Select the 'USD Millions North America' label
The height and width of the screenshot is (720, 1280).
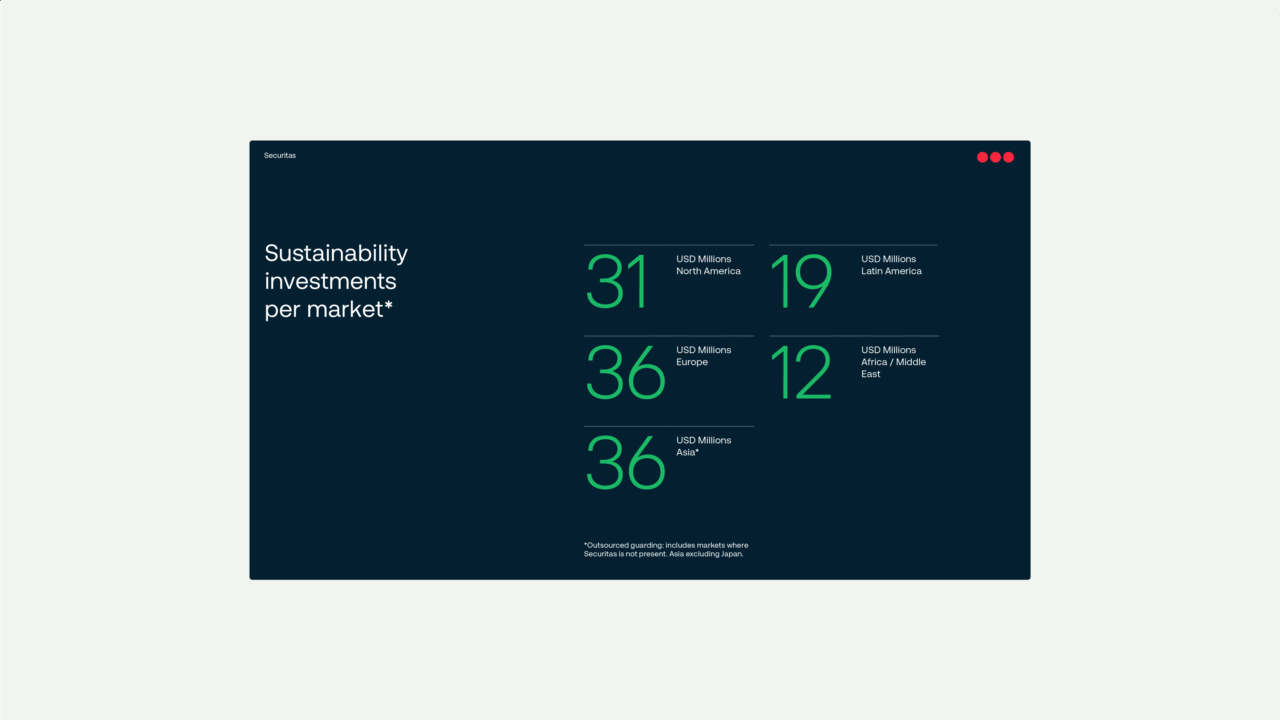pyautogui.click(x=708, y=265)
